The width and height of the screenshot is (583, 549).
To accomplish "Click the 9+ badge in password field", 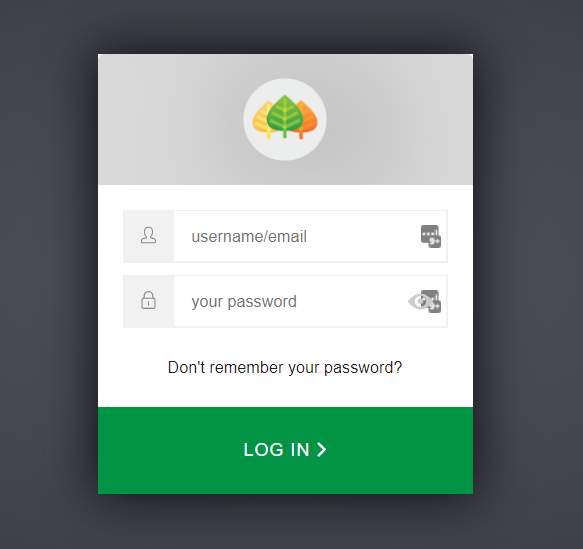I will coord(435,307).
